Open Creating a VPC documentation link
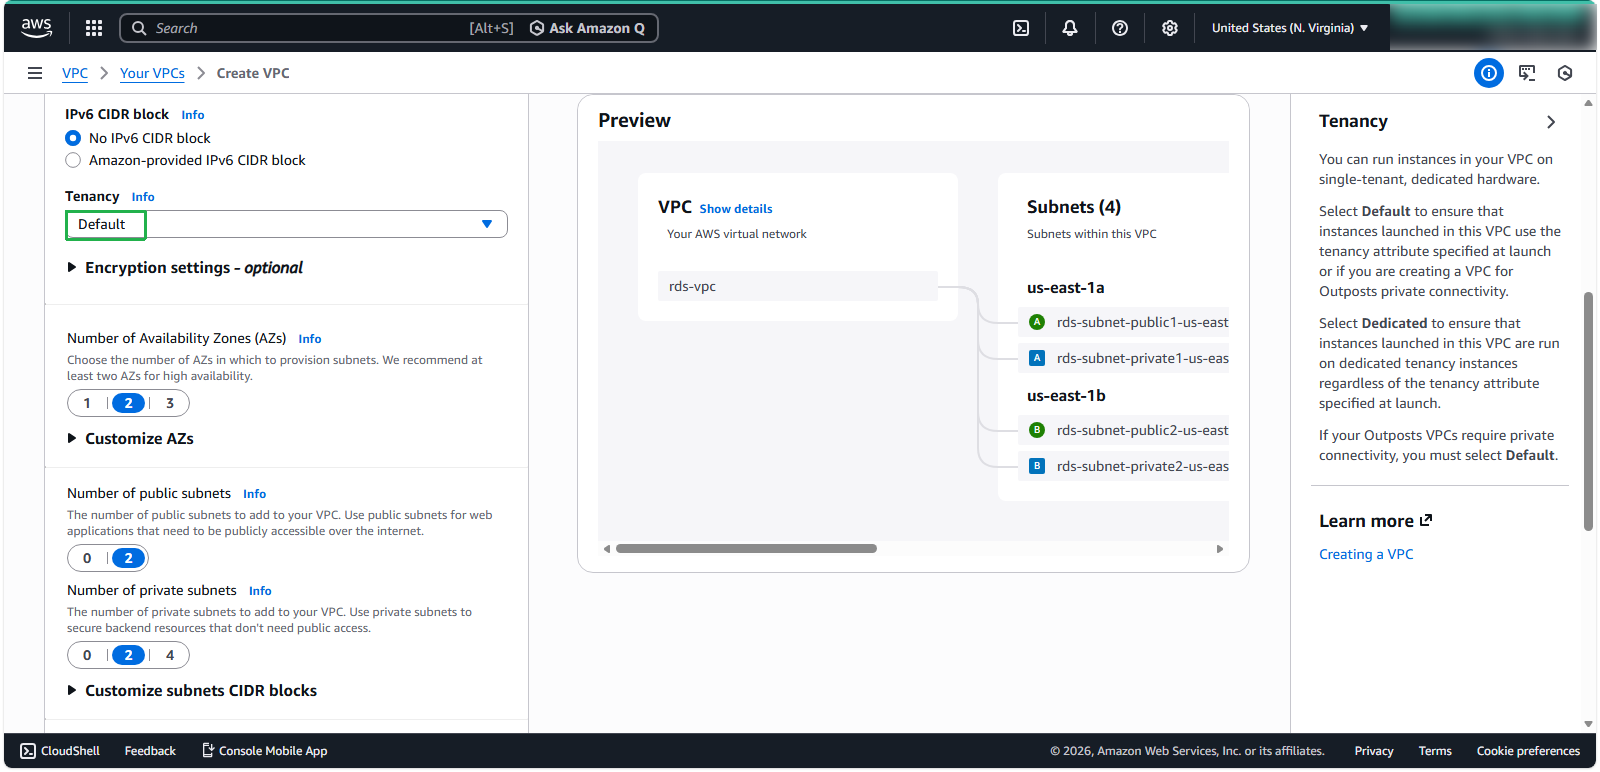Image resolution: width=1600 pixels, height=772 pixels. (1366, 554)
